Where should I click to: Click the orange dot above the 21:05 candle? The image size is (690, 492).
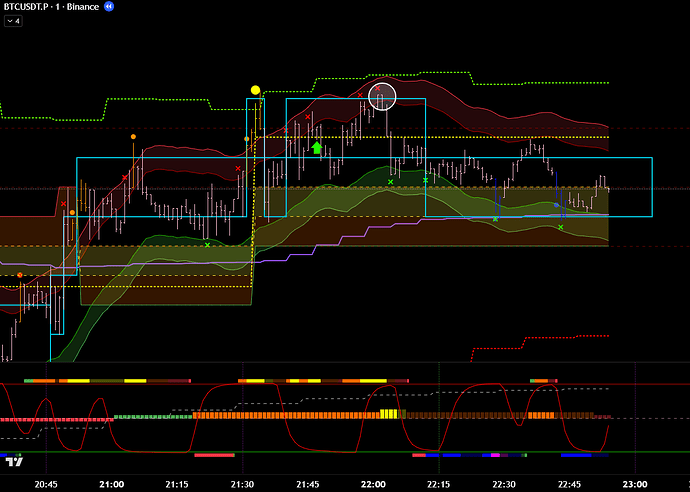point(134,136)
